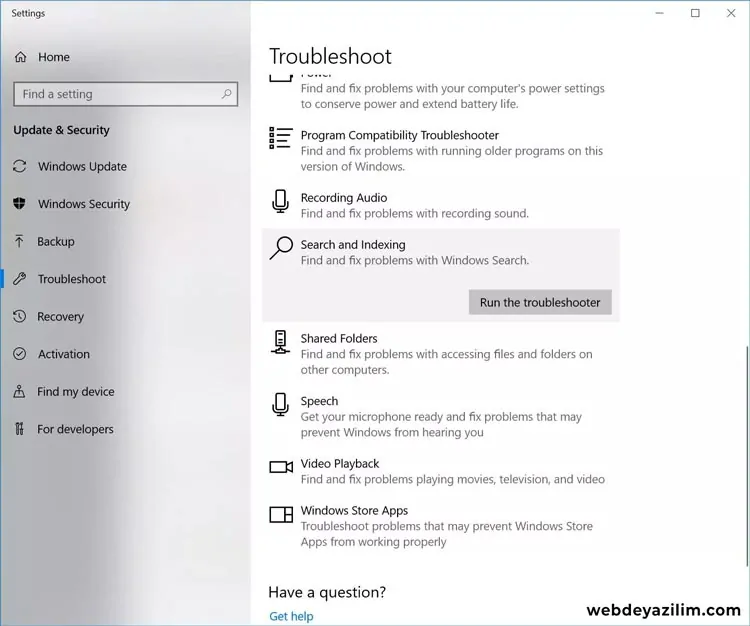This screenshot has width=750, height=626.
Task: Click the Video Playback camera icon
Action: tap(281, 467)
